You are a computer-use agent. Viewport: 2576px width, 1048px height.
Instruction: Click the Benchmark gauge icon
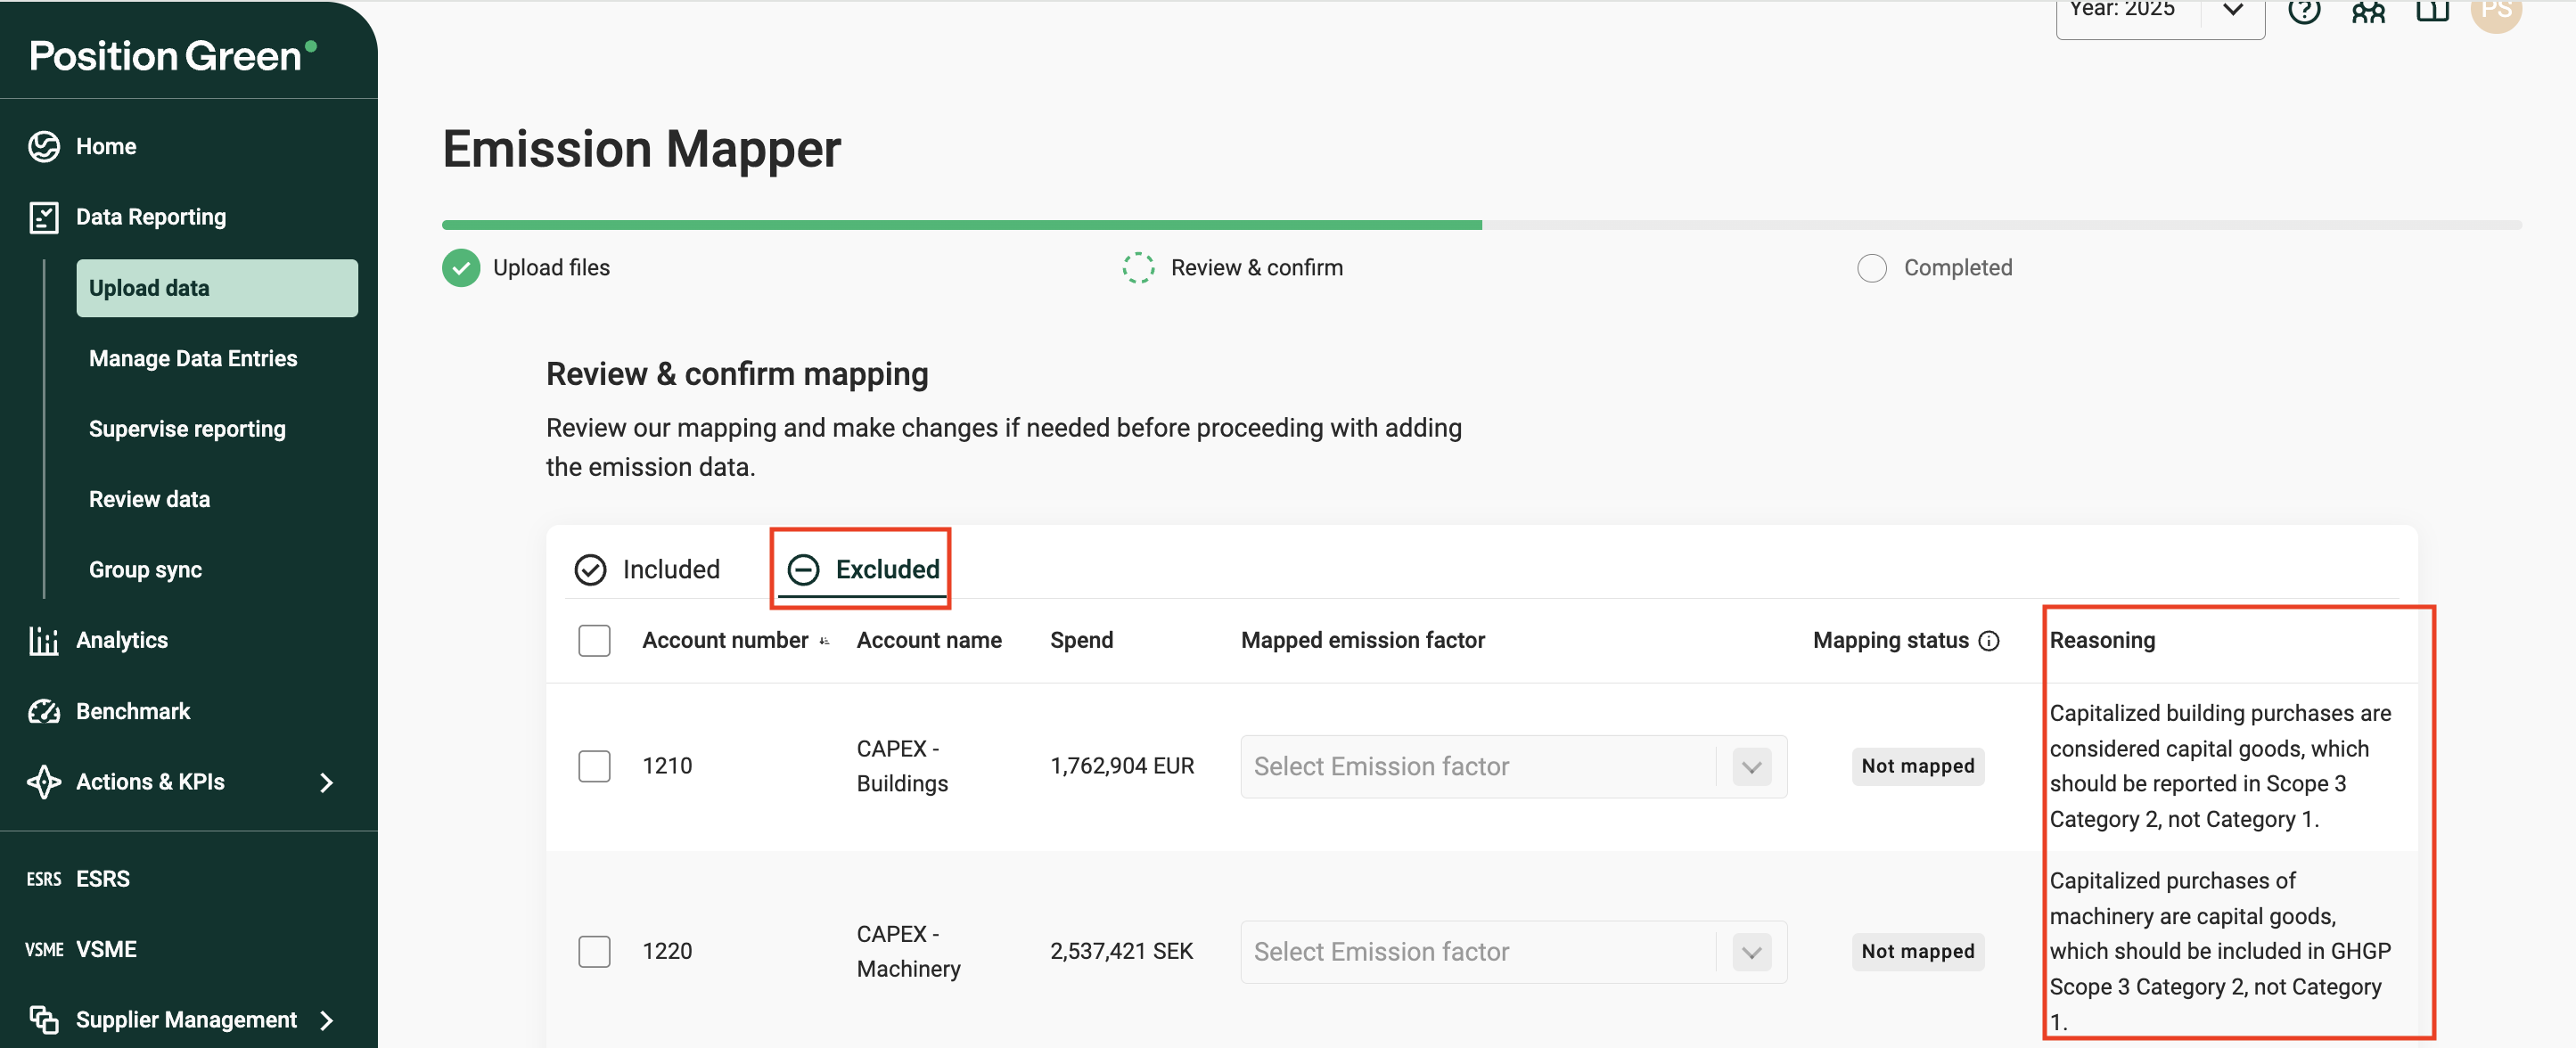tap(44, 711)
